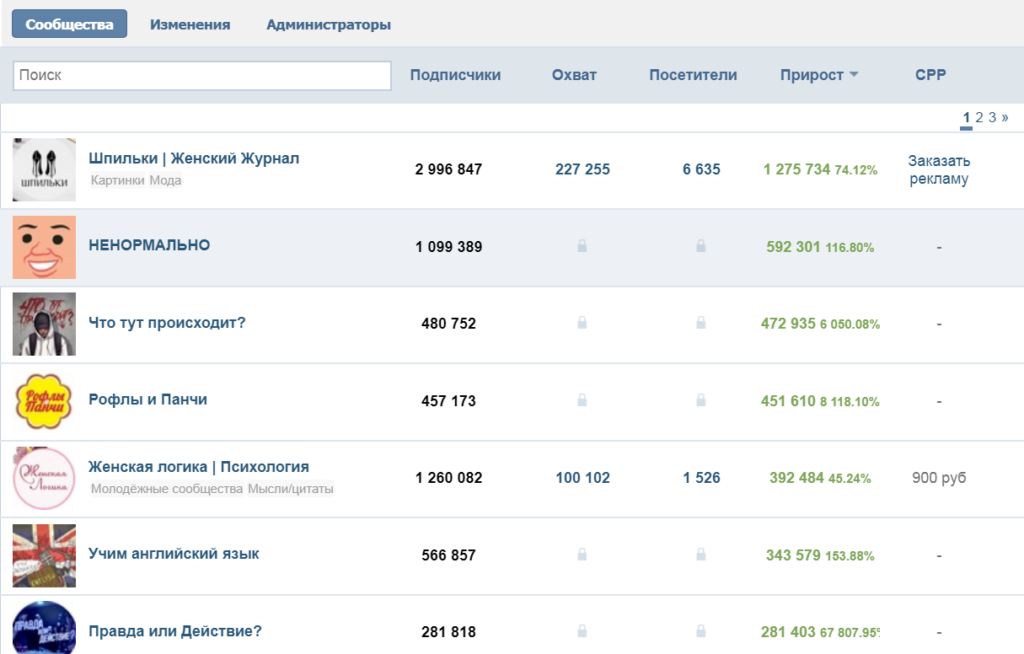
Task: Open Женская логика round avatar
Action: (44, 478)
